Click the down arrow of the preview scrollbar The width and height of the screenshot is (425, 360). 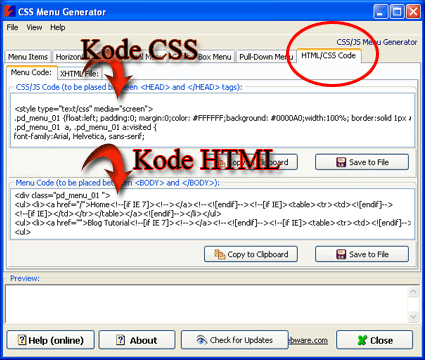click(x=413, y=317)
